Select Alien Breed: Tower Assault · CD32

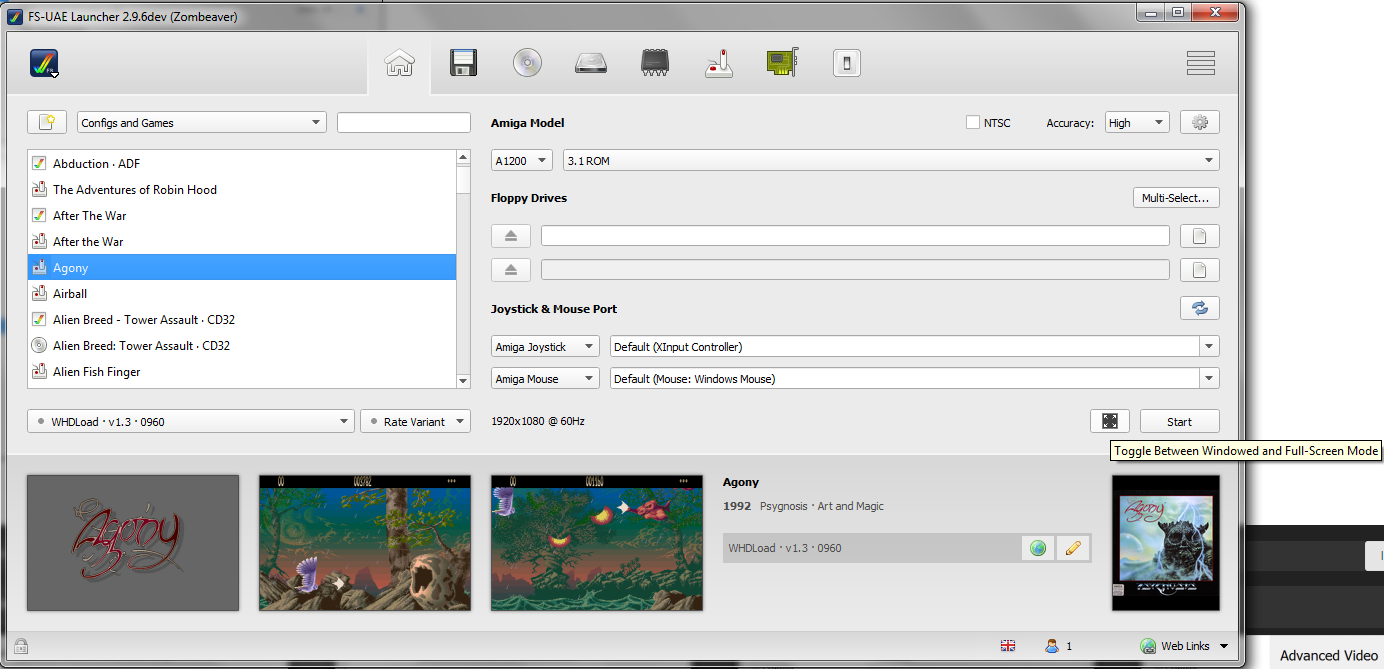tap(242, 345)
